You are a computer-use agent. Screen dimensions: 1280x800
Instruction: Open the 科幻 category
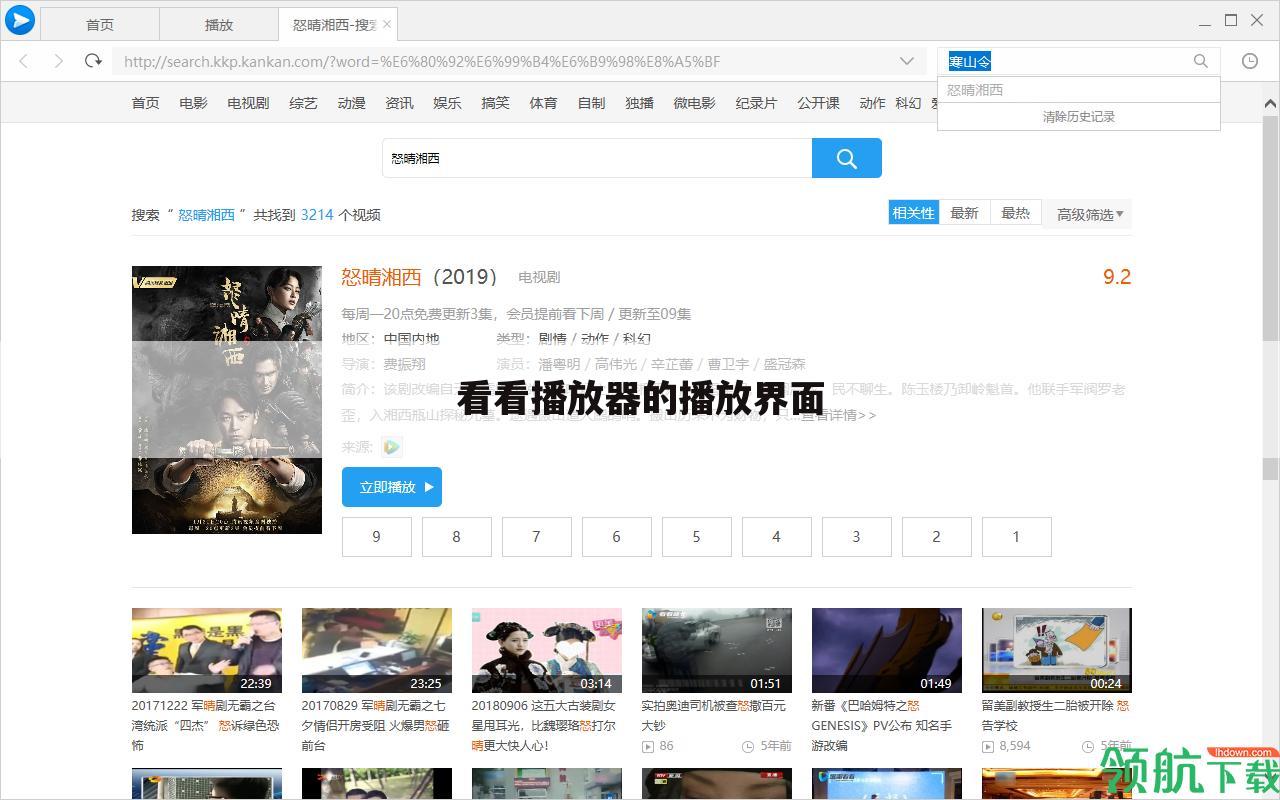coord(908,102)
